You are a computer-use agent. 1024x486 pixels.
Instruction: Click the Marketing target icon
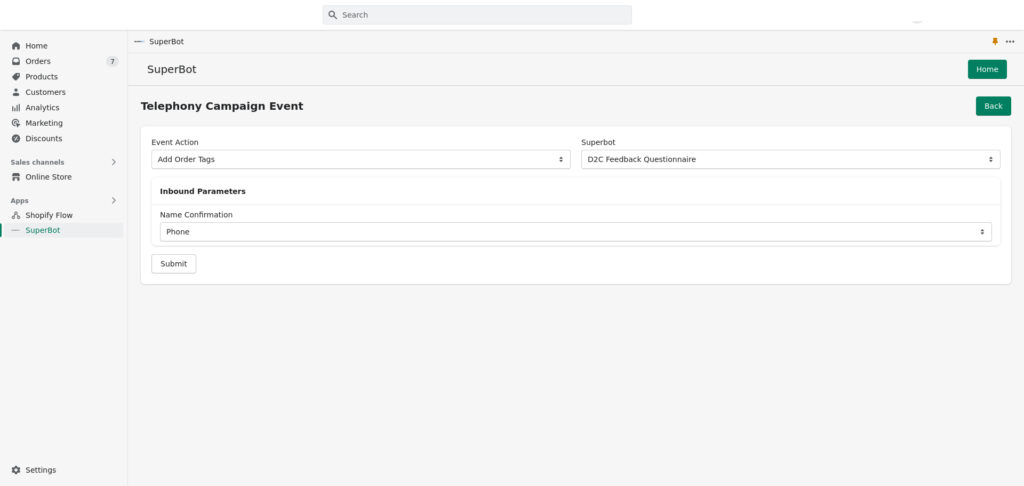(x=16, y=123)
